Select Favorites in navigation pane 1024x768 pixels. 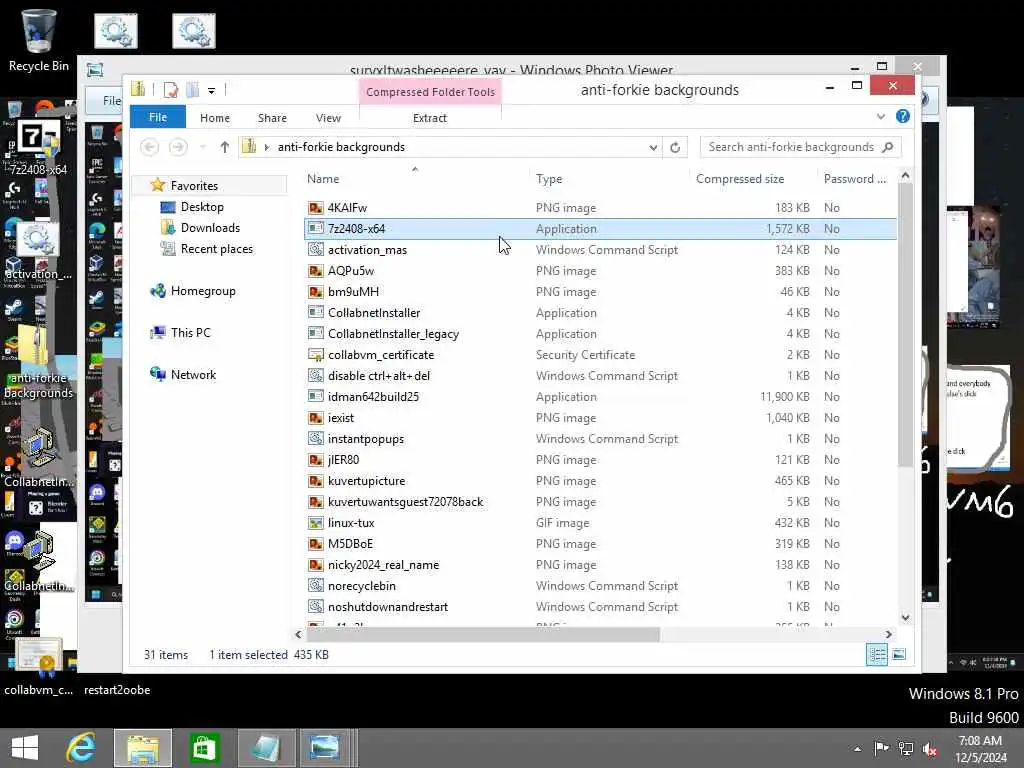[194, 186]
